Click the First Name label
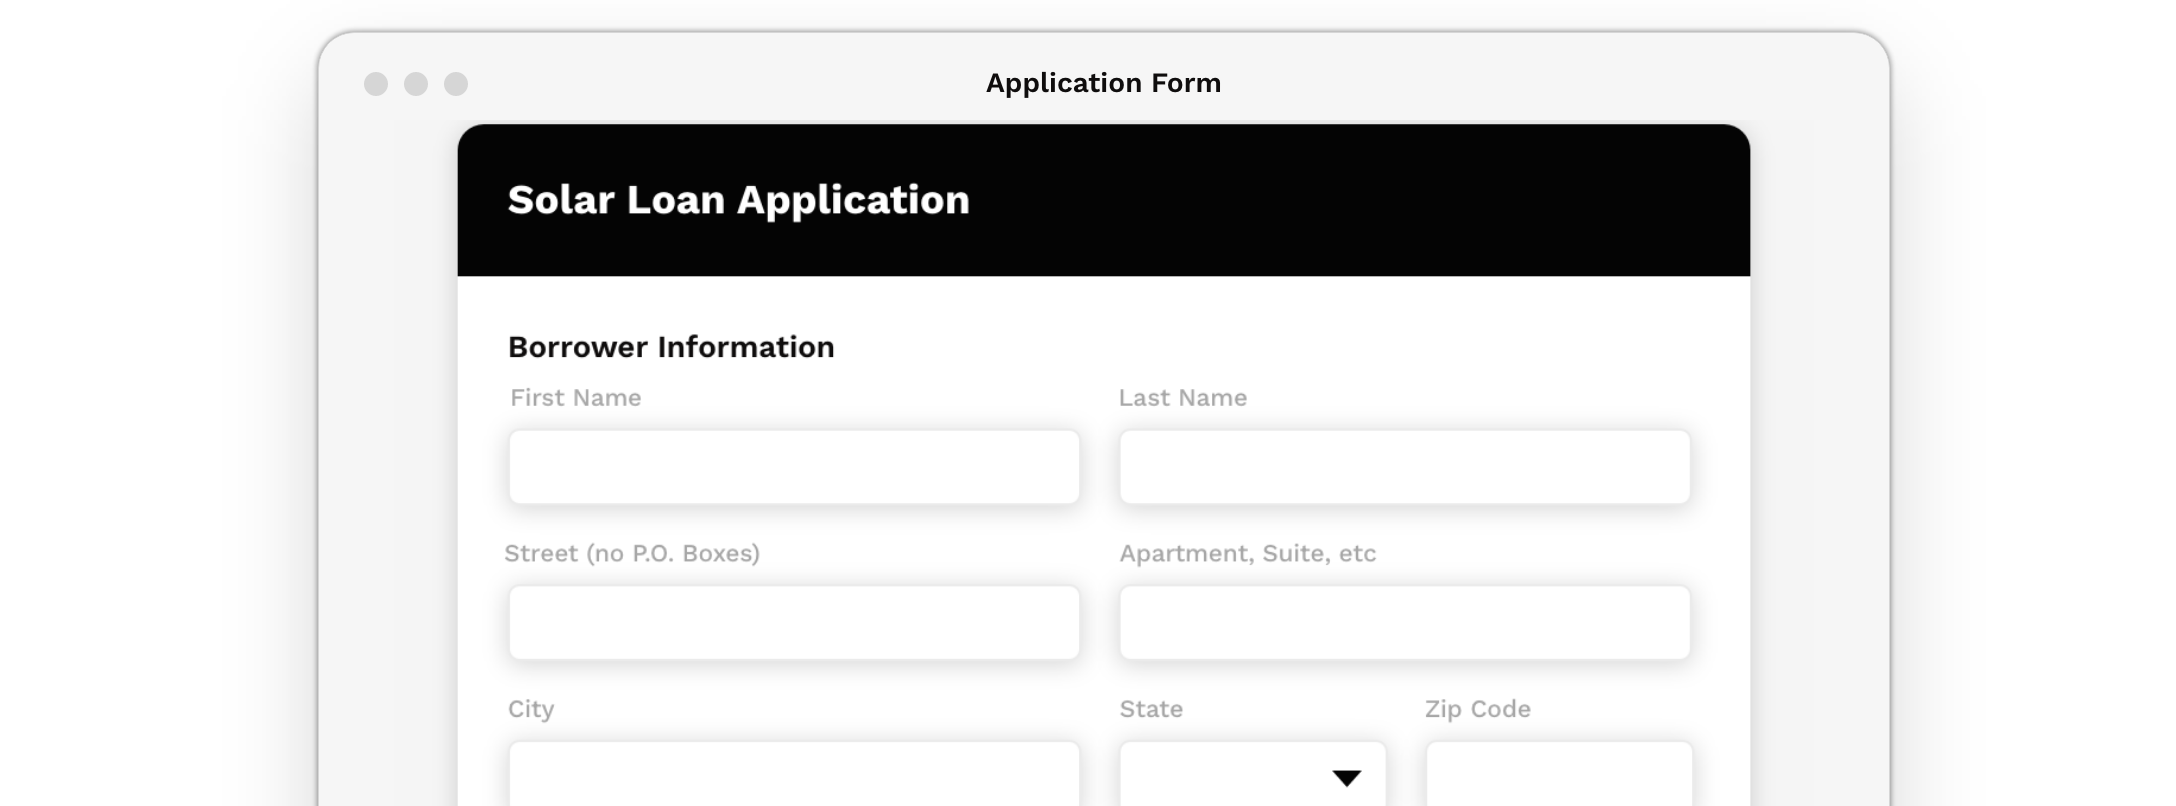 click(575, 397)
